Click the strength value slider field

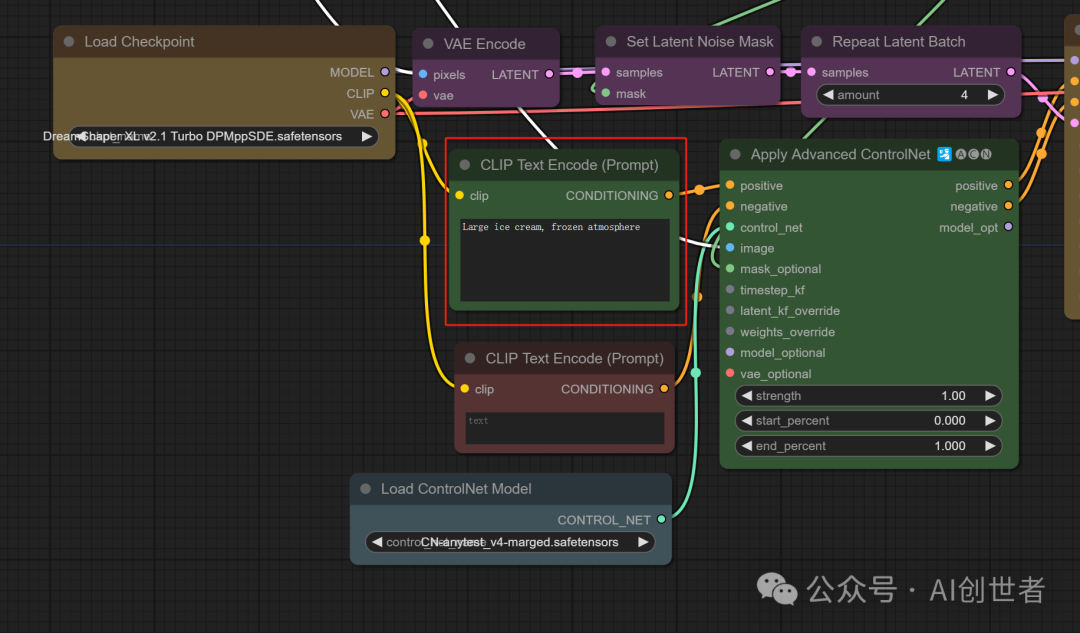click(868, 396)
